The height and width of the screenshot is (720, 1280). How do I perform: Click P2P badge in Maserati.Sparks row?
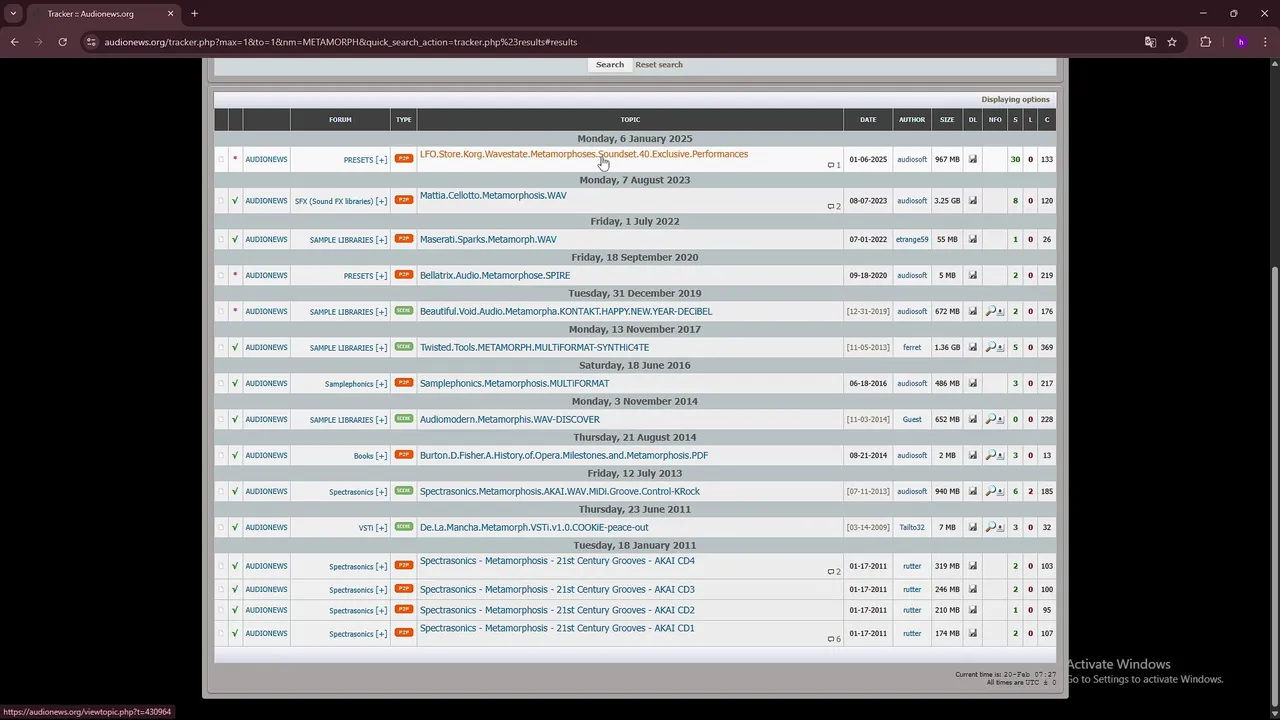(403, 239)
